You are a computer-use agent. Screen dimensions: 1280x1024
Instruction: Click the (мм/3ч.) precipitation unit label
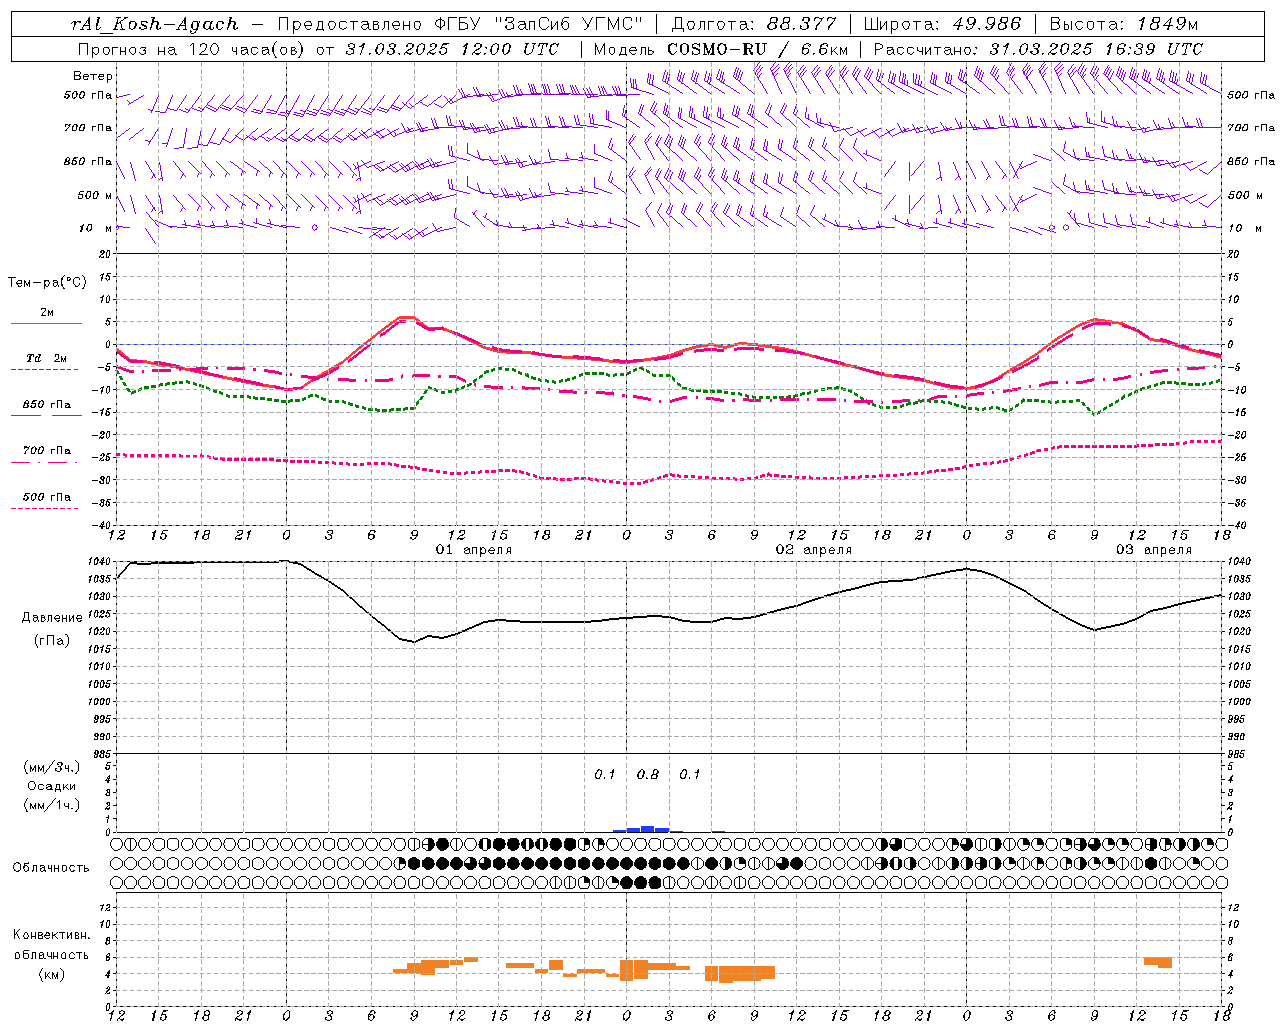(53, 768)
